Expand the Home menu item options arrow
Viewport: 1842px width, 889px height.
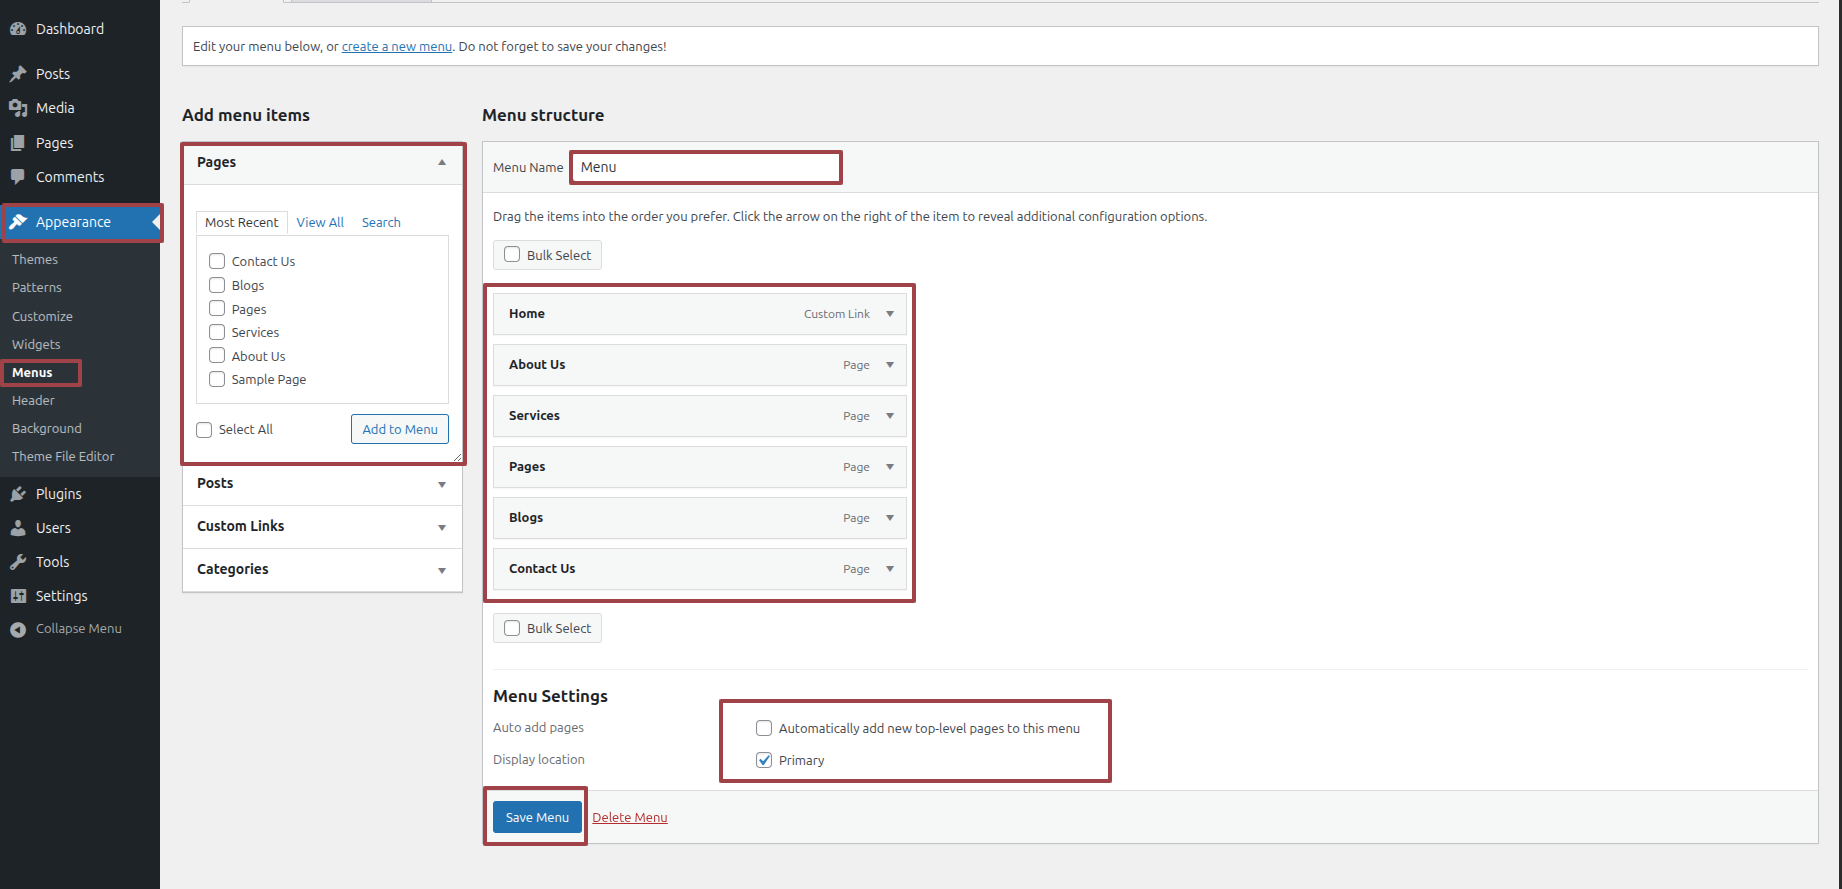890,314
